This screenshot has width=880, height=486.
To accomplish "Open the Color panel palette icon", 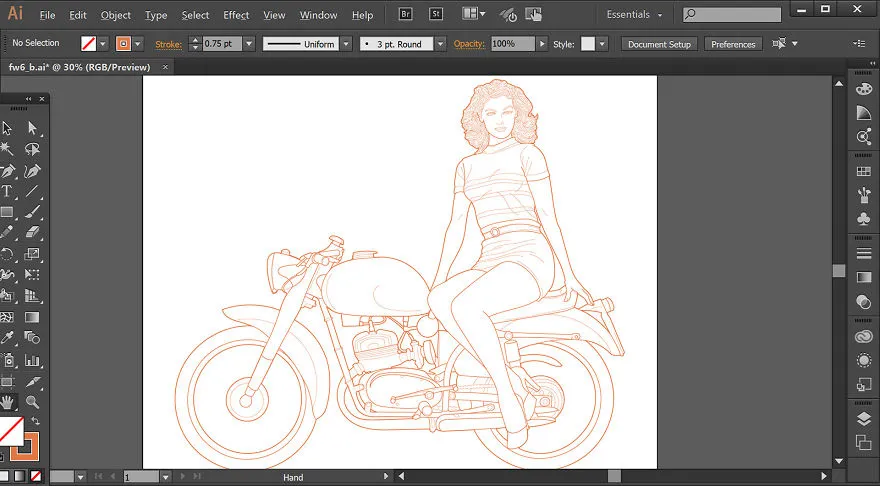I will tap(864, 89).
